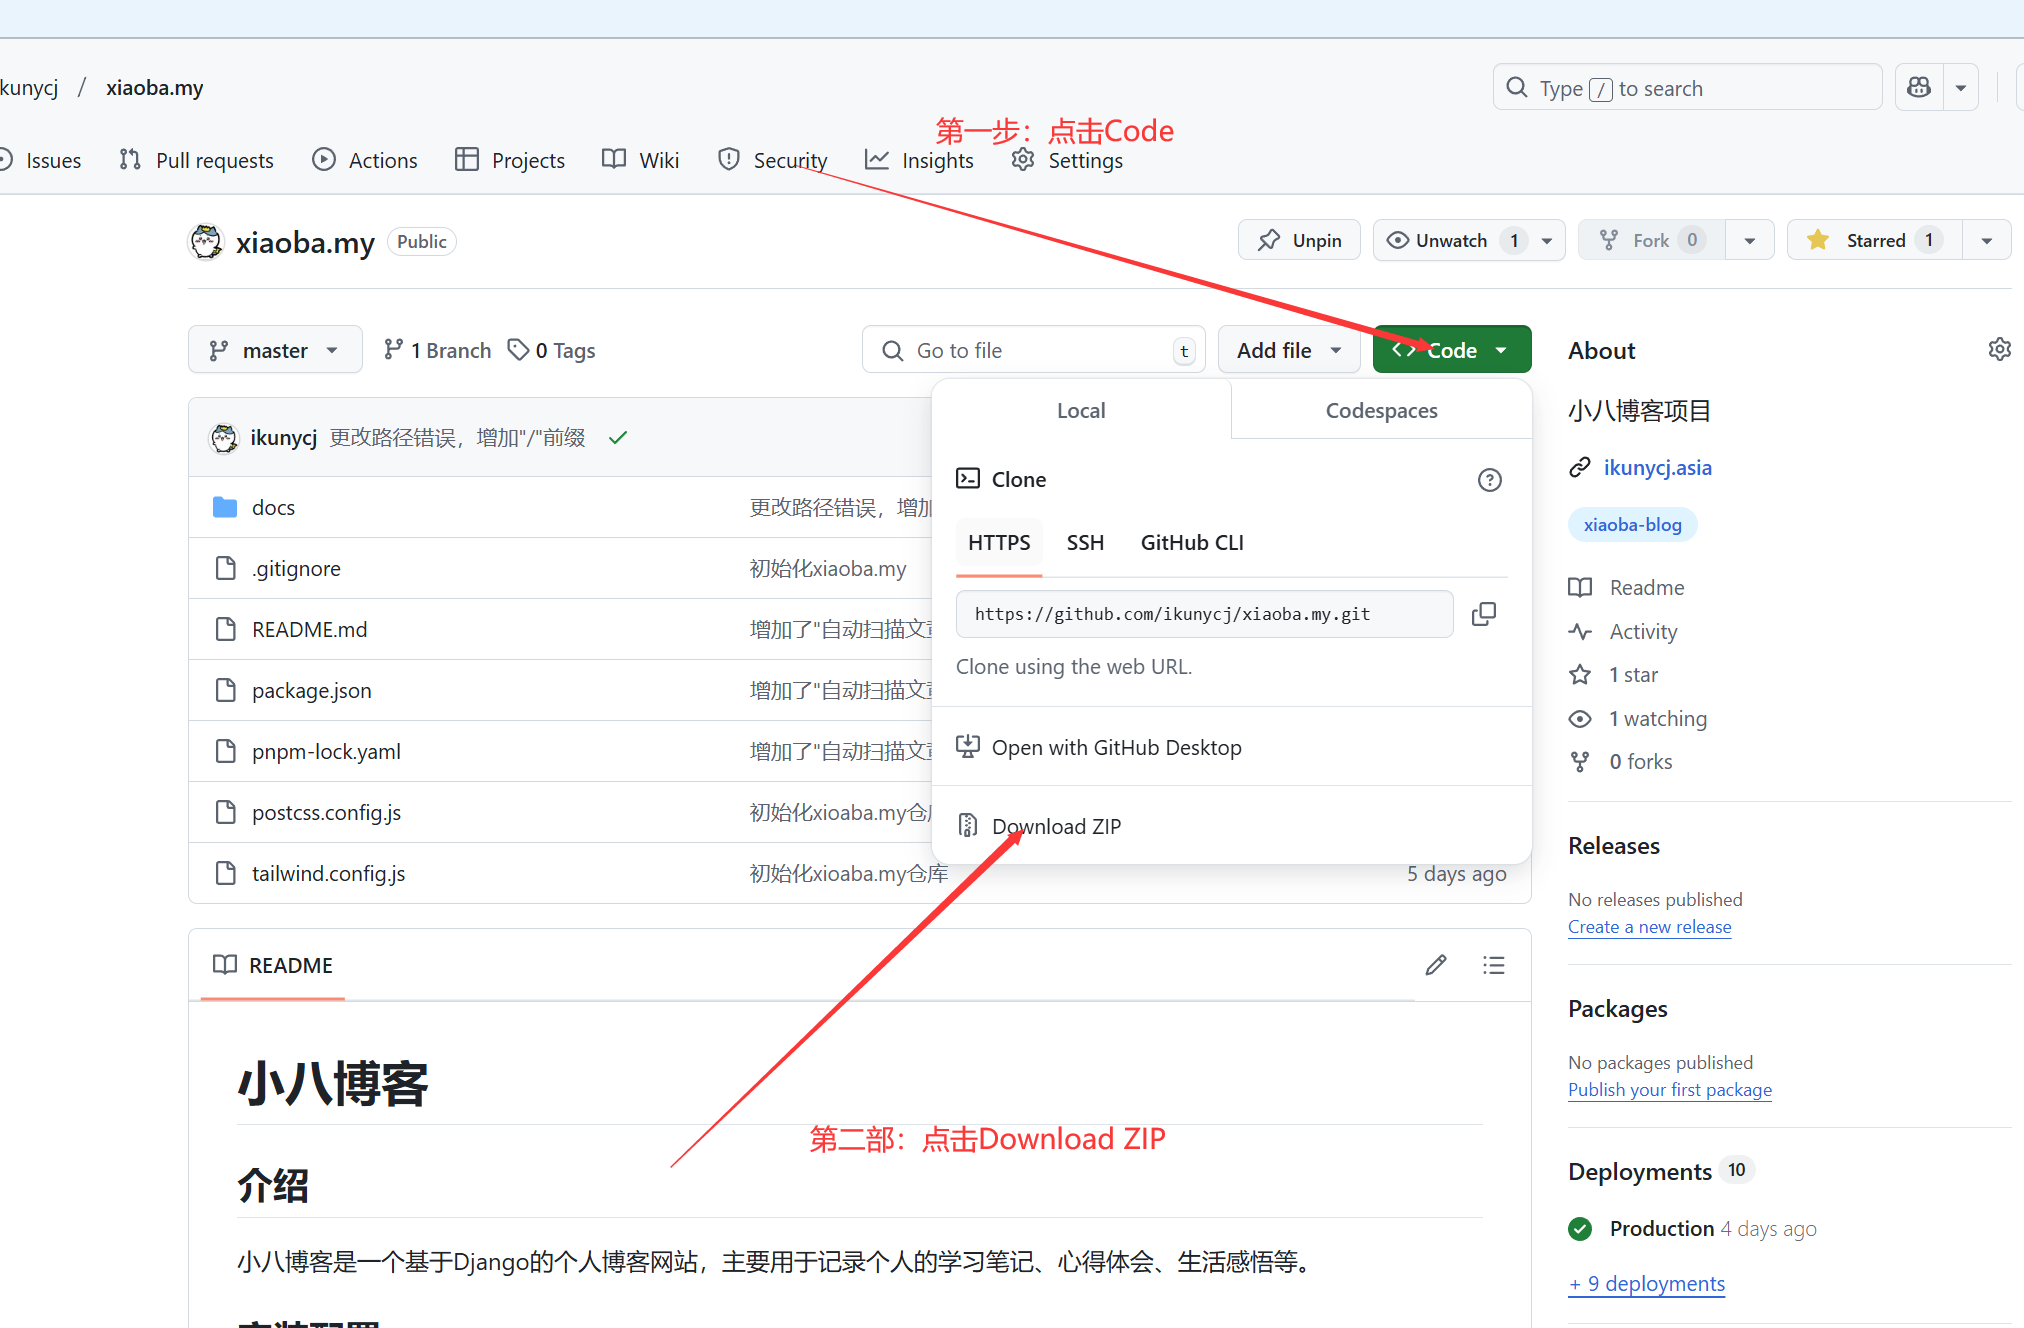Image resolution: width=2024 pixels, height=1328 pixels.
Task: Click the Copilot icon in the header
Action: 1919,88
